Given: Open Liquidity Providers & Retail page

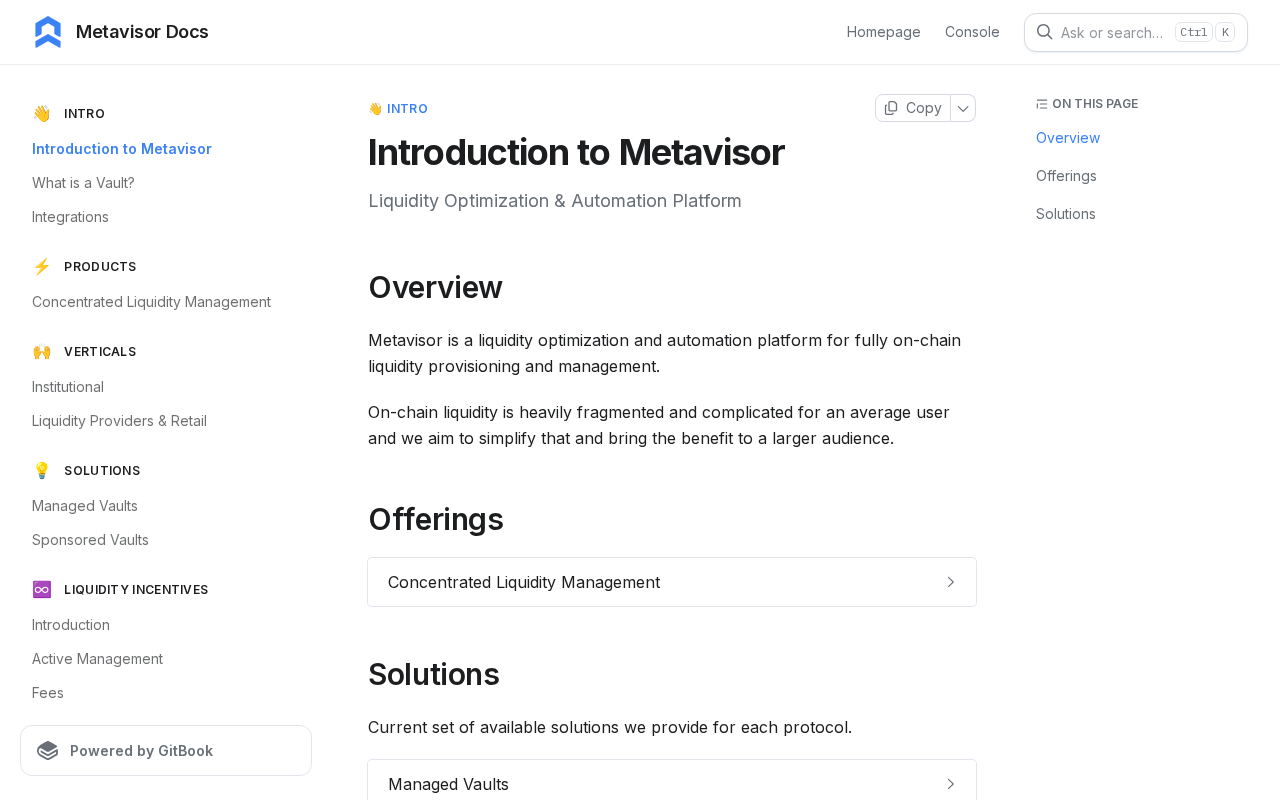Looking at the screenshot, I should point(119,421).
